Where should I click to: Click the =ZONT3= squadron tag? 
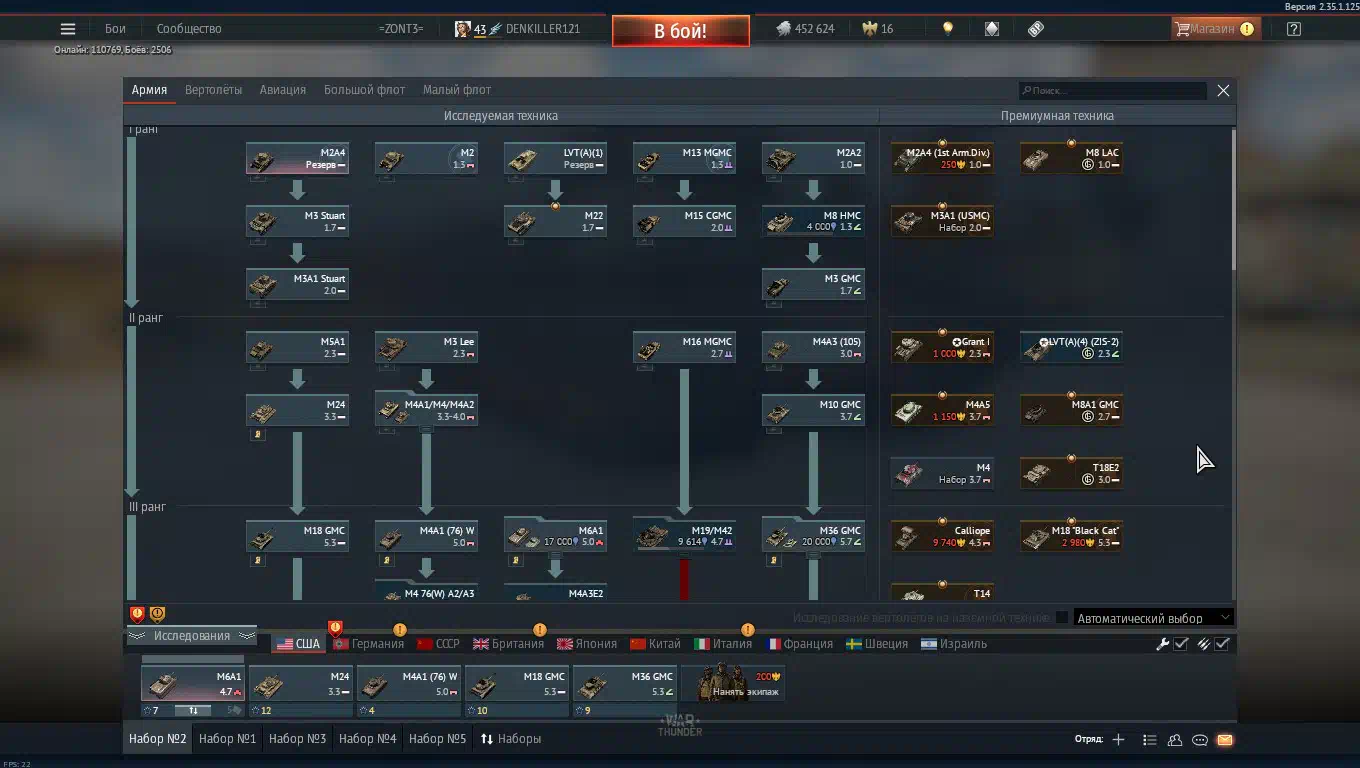click(401, 29)
